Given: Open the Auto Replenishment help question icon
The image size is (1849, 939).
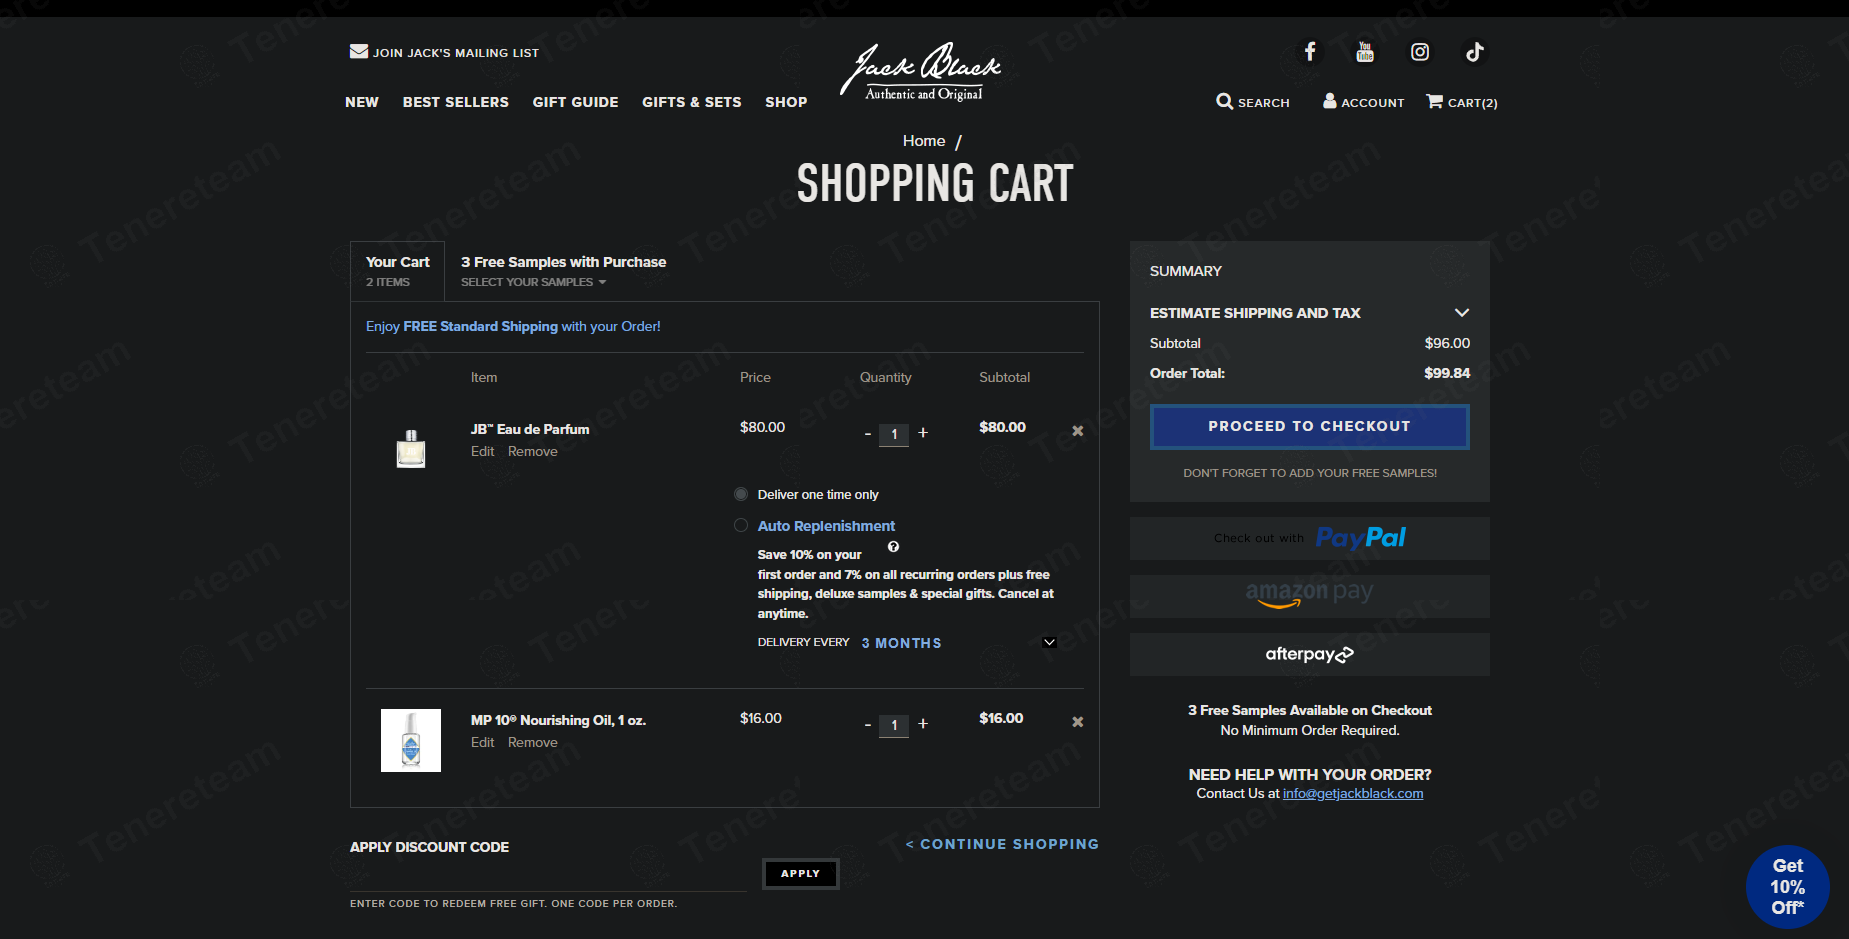Looking at the screenshot, I should pyautogui.click(x=894, y=547).
